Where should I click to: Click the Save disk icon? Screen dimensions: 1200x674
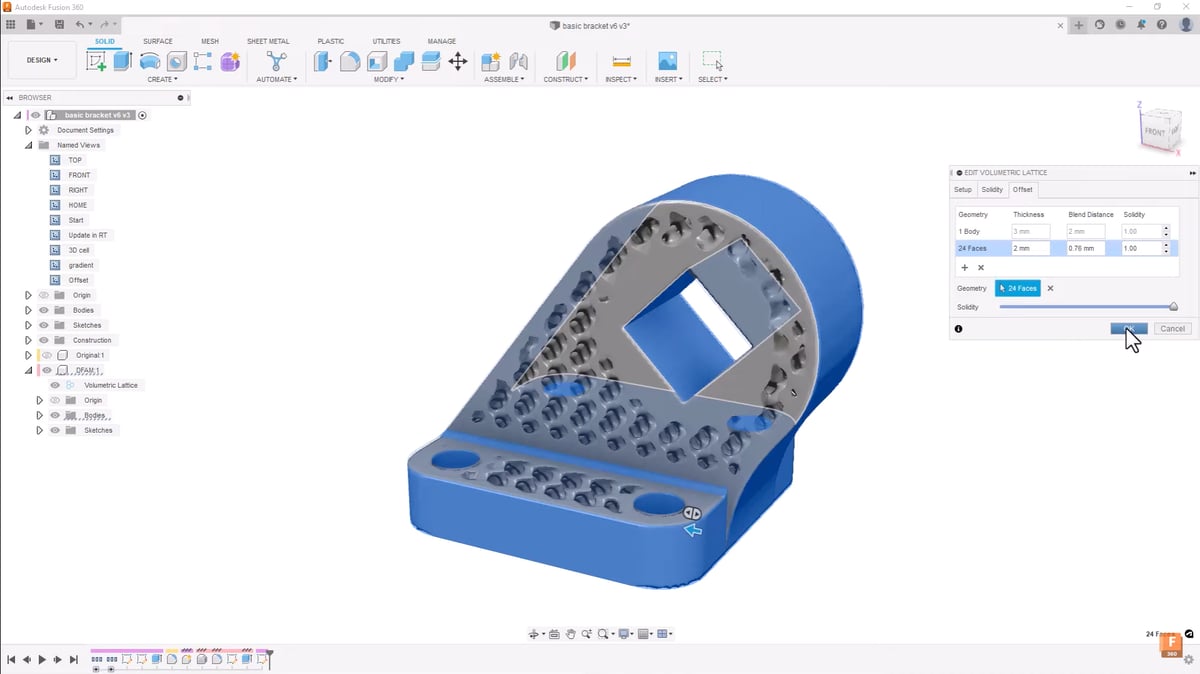tap(60, 23)
